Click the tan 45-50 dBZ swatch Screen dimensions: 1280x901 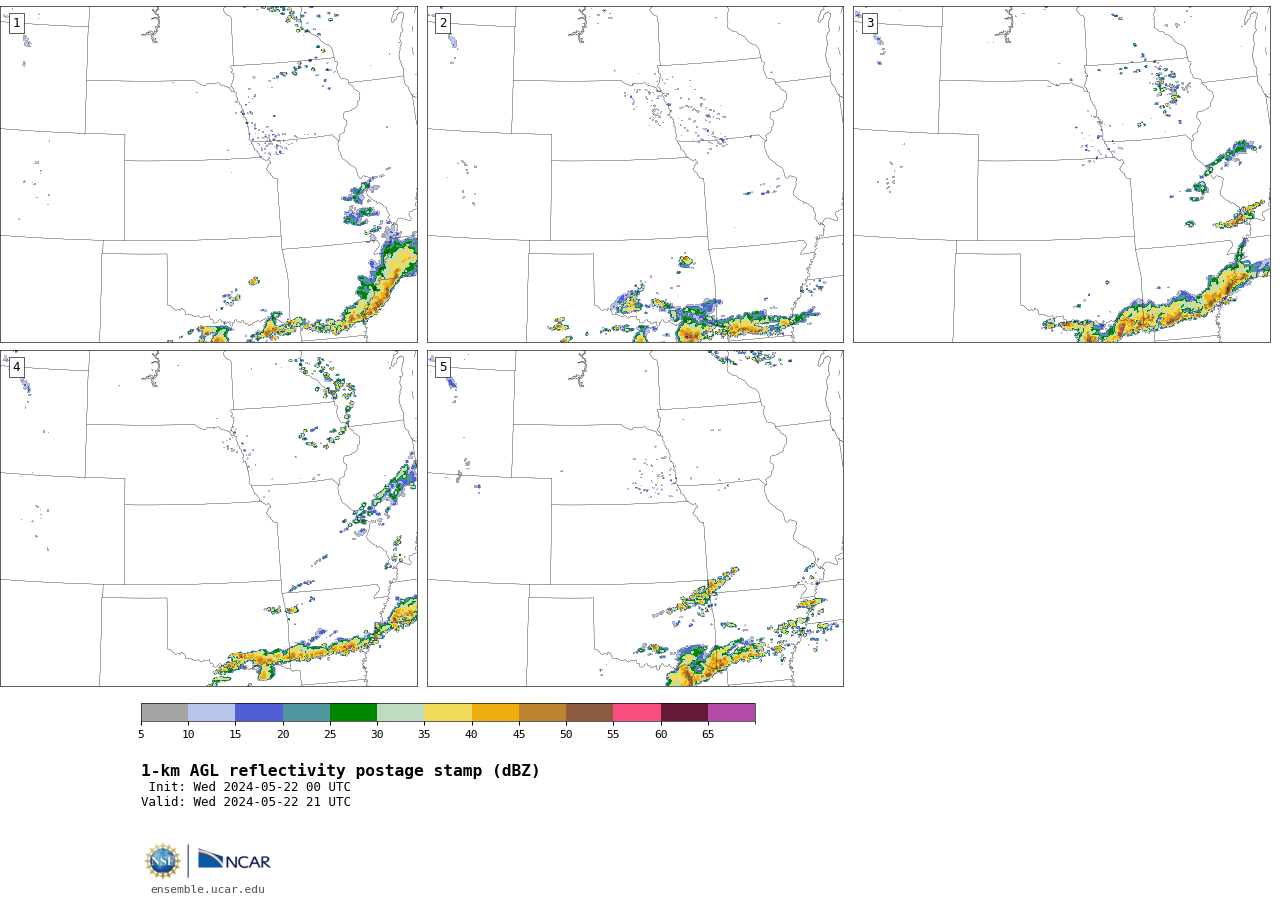coord(542,712)
